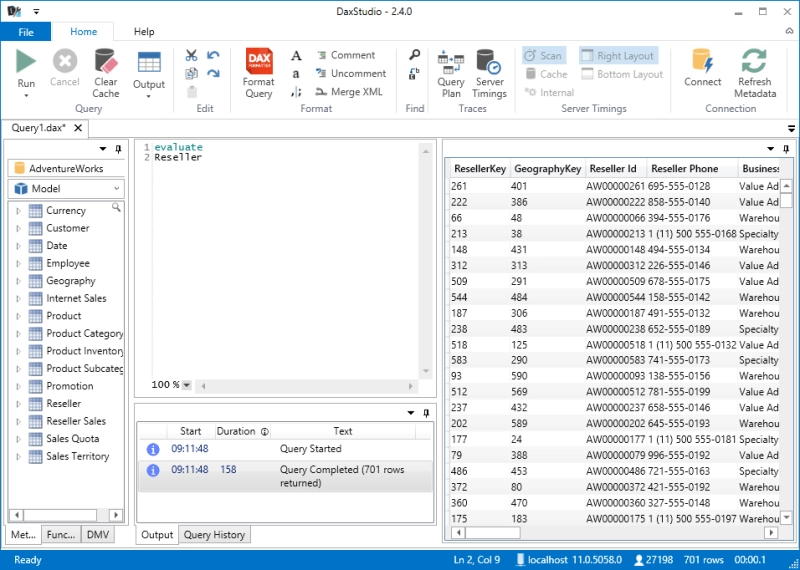Viewport: 800px width, 570px height.
Task: Select the Promotion table
Action: 69,386
